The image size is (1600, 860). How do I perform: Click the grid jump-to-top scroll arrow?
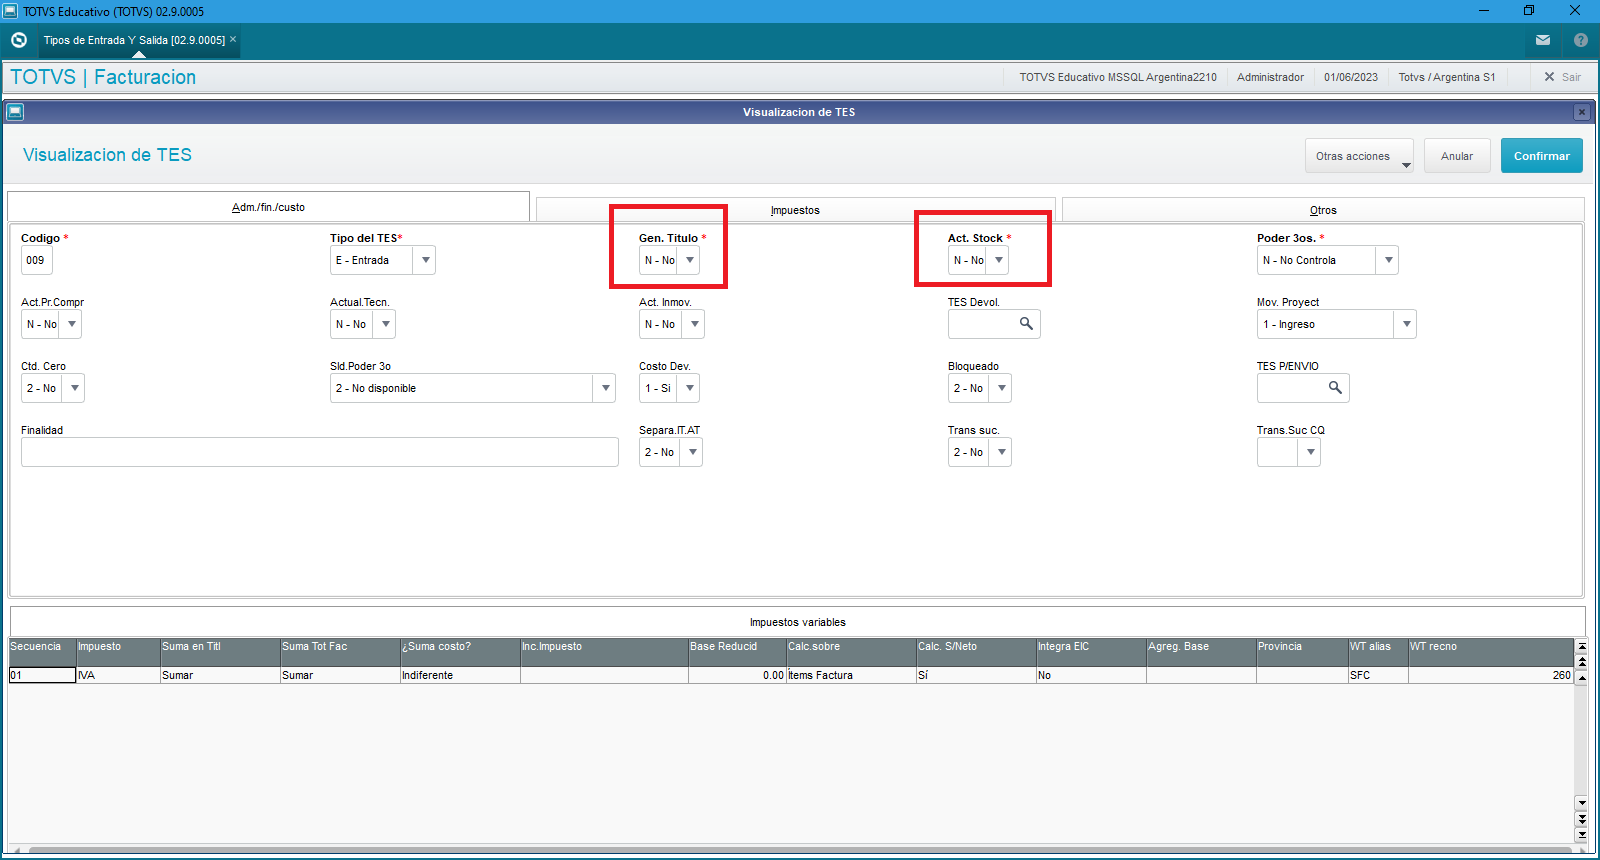tap(1582, 646)
